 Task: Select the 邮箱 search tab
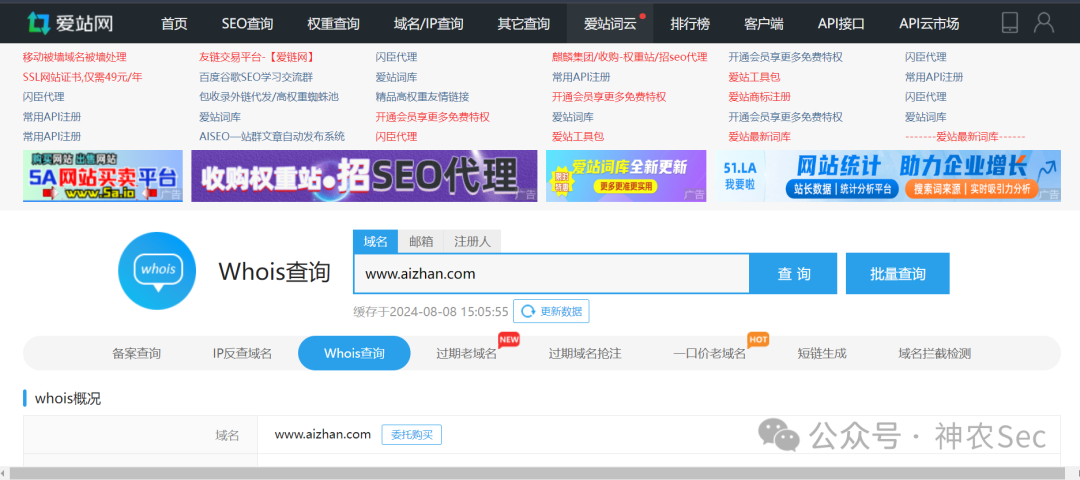(421, 242)
